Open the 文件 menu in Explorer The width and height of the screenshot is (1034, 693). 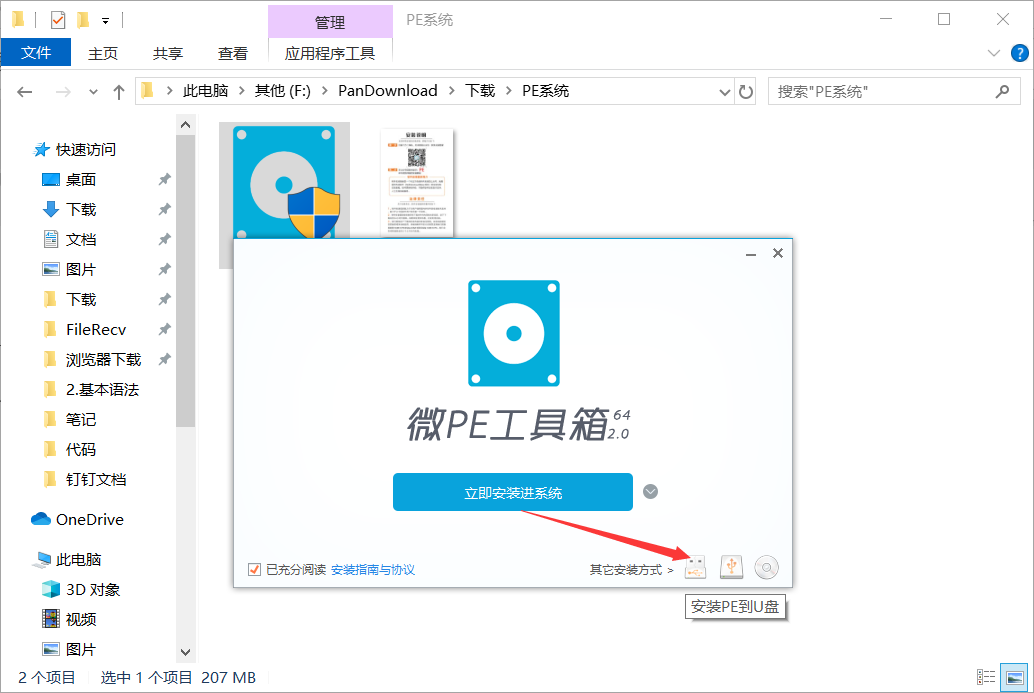pyautogui.click(x=36, y=53)
